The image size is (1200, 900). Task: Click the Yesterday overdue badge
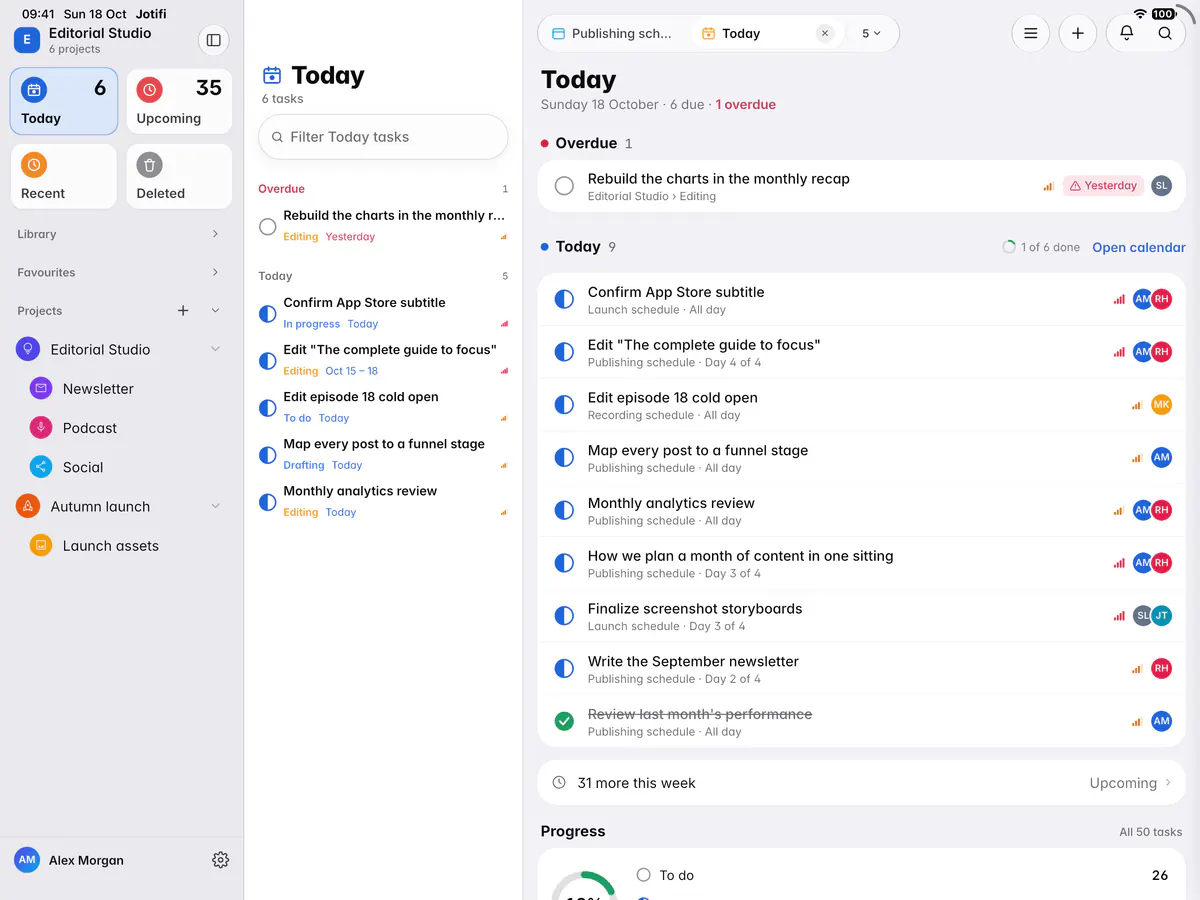1103,185
